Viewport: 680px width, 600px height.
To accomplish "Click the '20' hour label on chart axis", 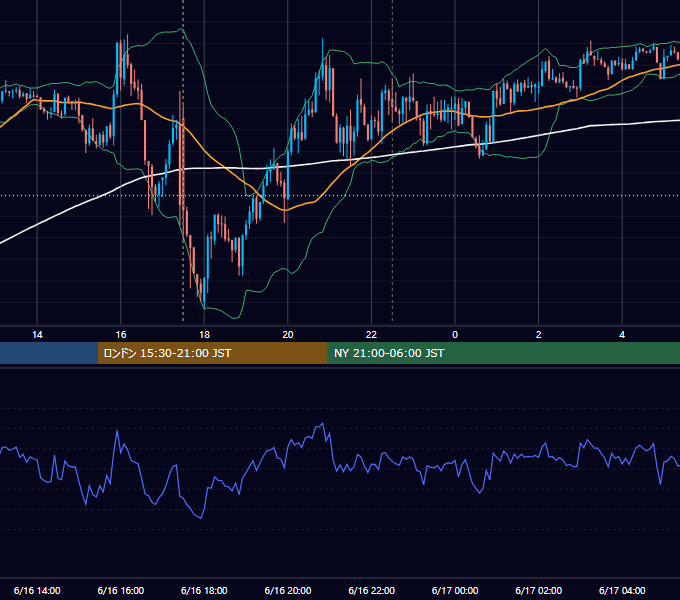I will tap(288, 335).
